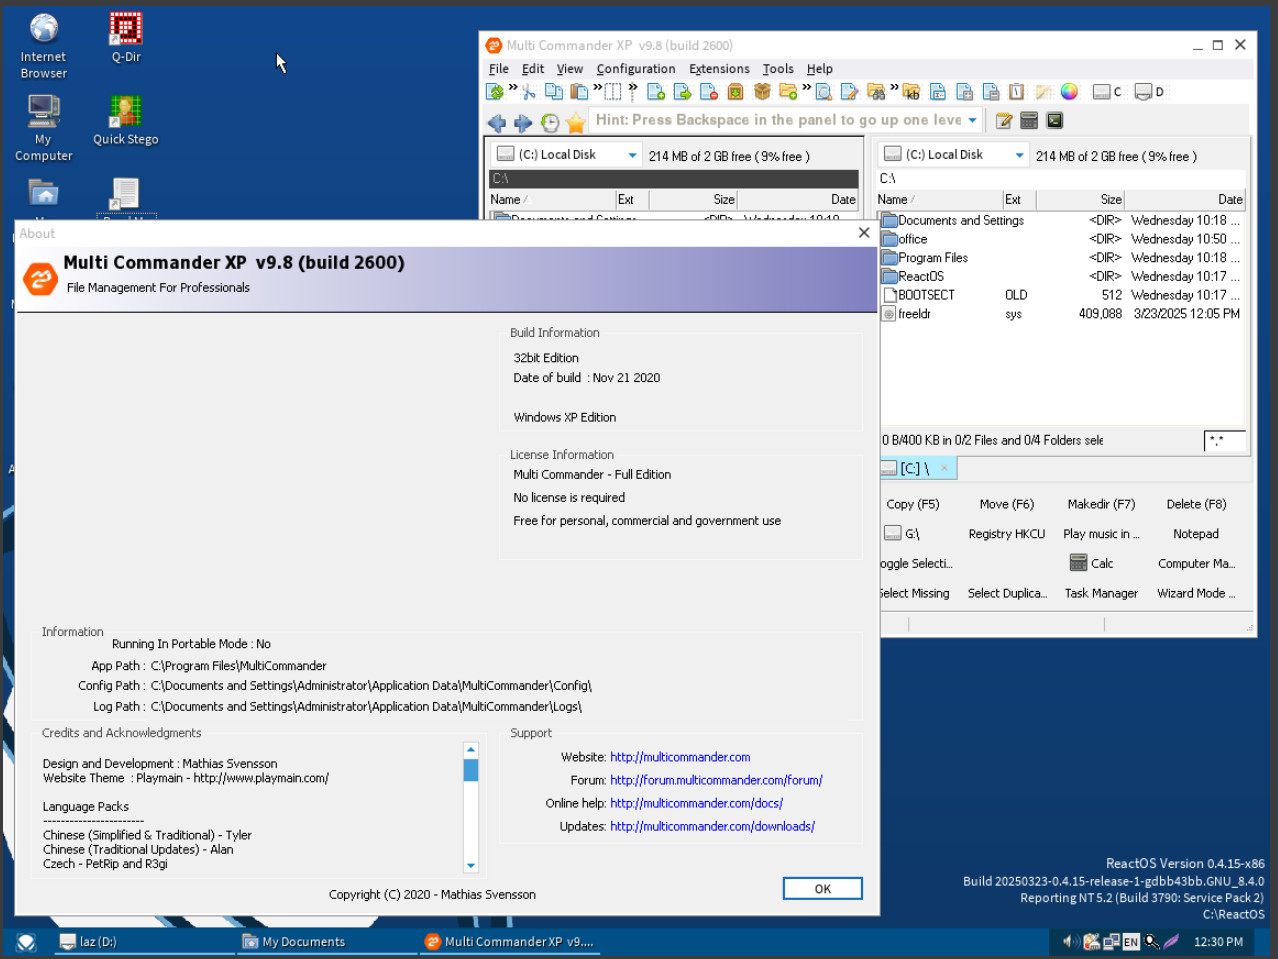Click the EN language indicator in tray
This screenshot has width=1278, height=959.
[1131, 942]
